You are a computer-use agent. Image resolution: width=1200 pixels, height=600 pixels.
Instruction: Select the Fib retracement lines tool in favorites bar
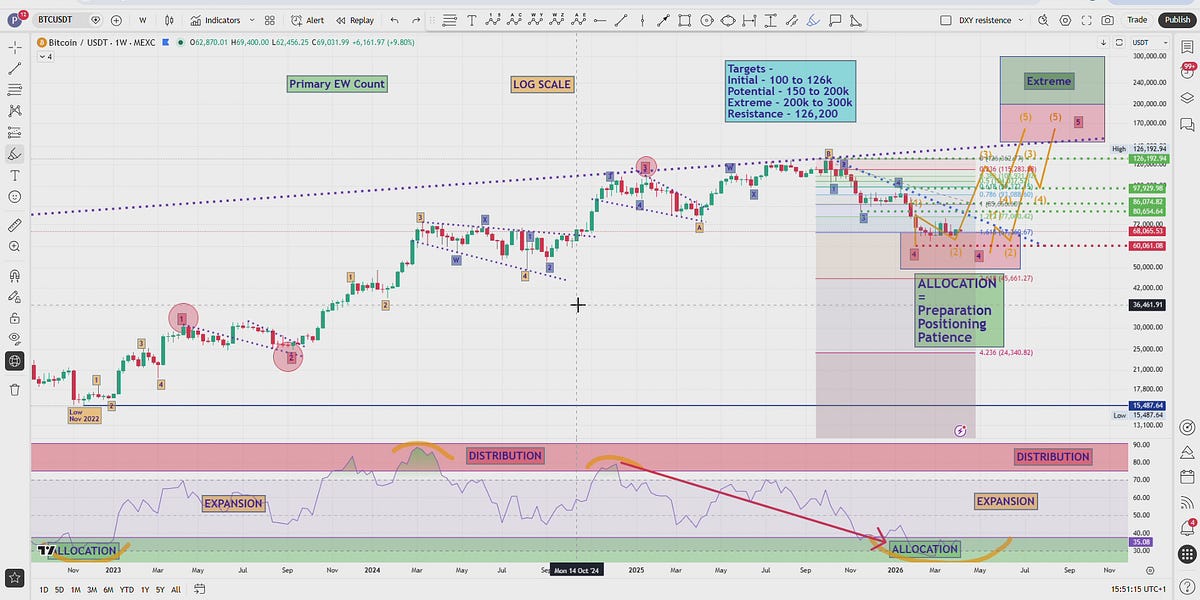click(449, 19)
